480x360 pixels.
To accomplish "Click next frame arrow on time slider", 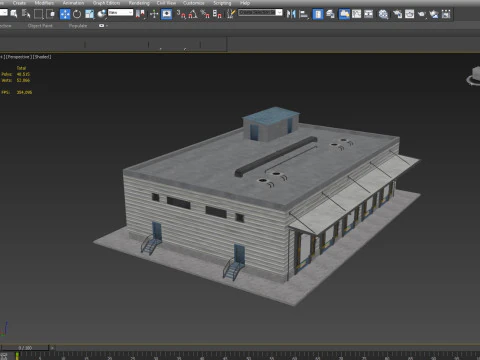I will (52, 348).
